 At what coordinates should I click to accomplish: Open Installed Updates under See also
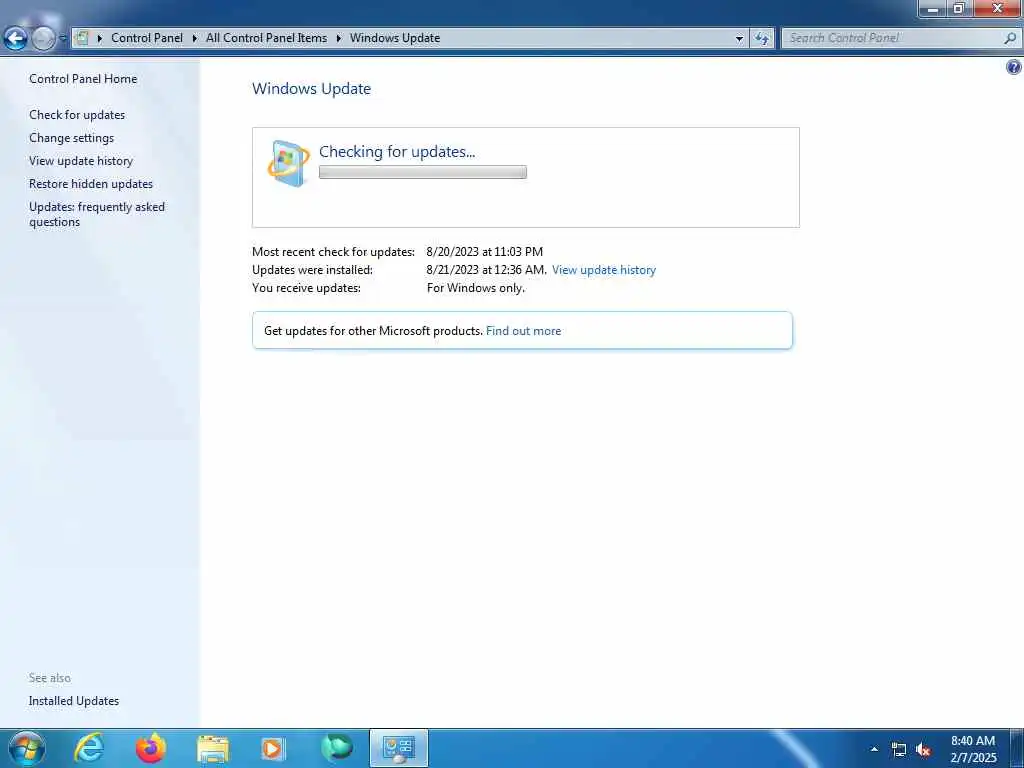coord(74,701)
